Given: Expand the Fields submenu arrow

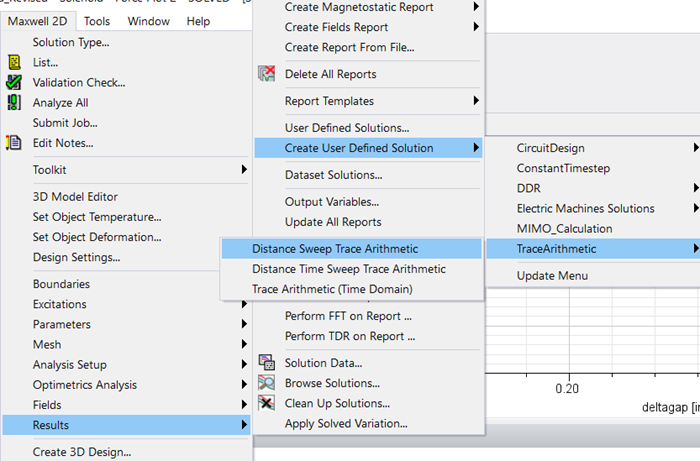Looking at the screenshot, I should [x=244, y=404].
